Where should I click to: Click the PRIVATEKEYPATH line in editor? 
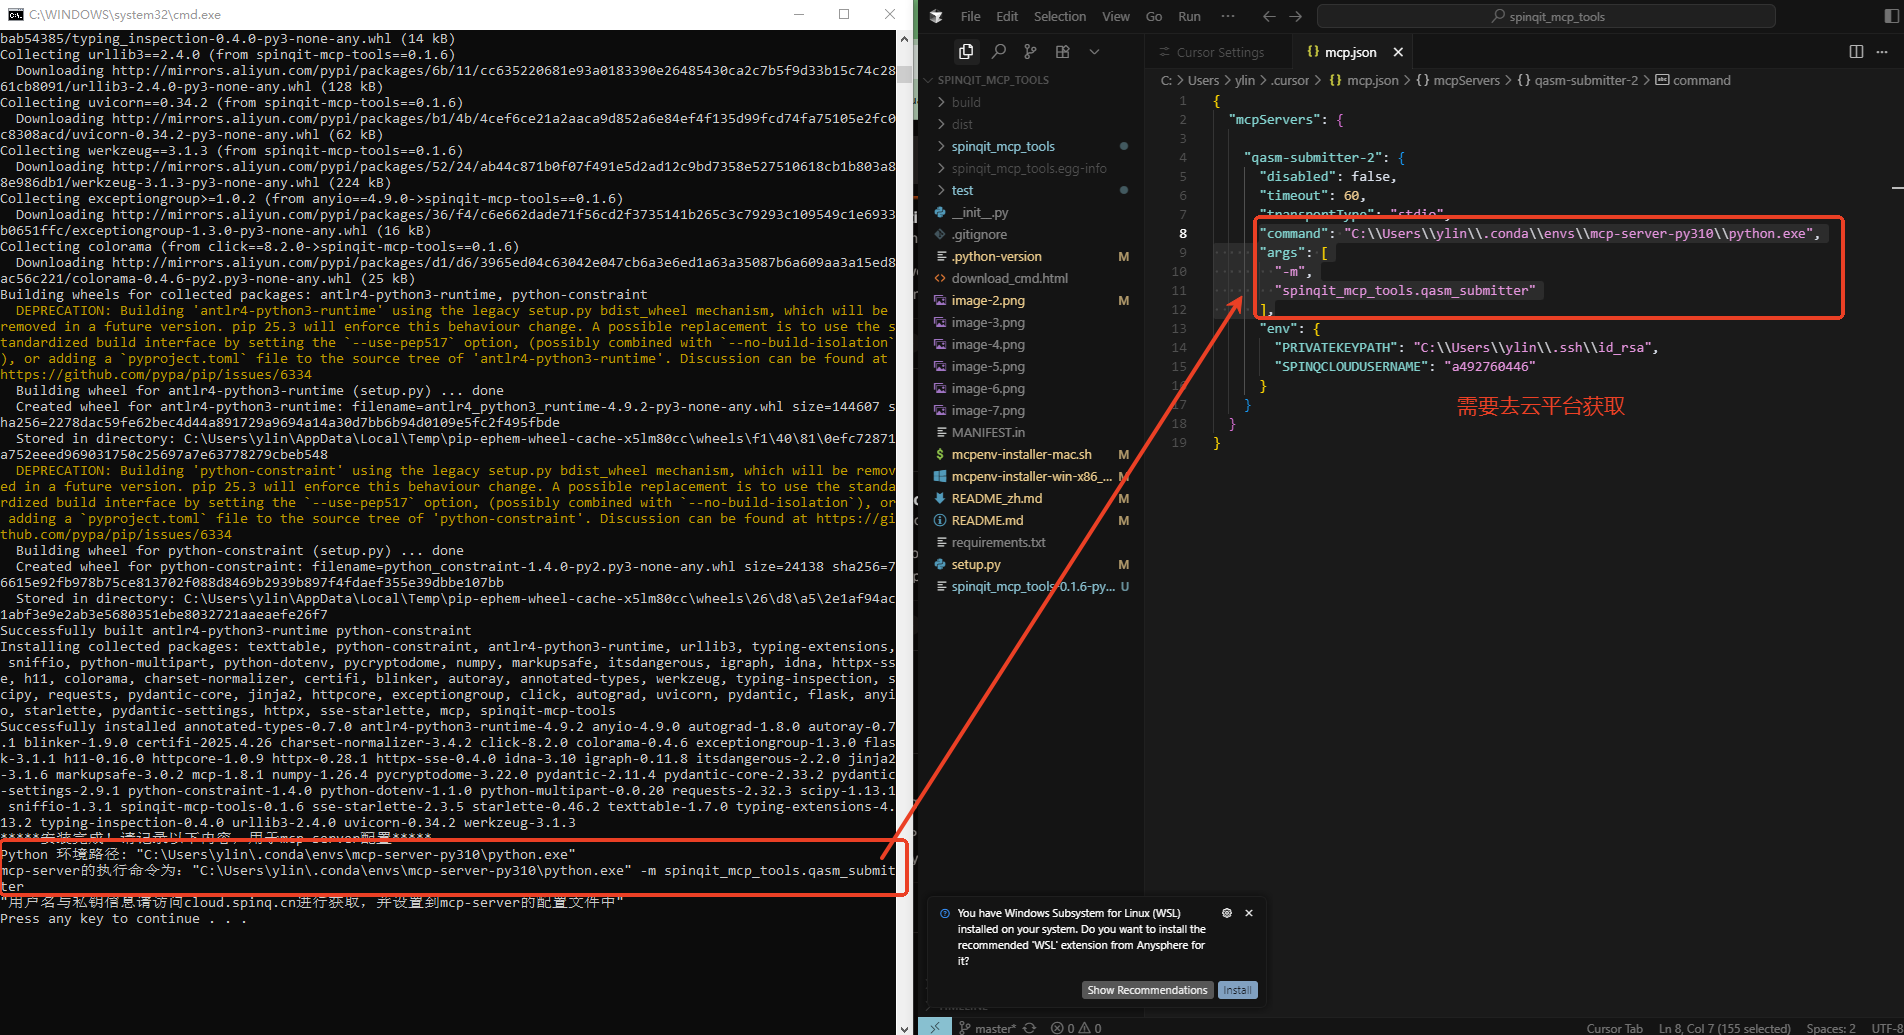click(1467, 347)
